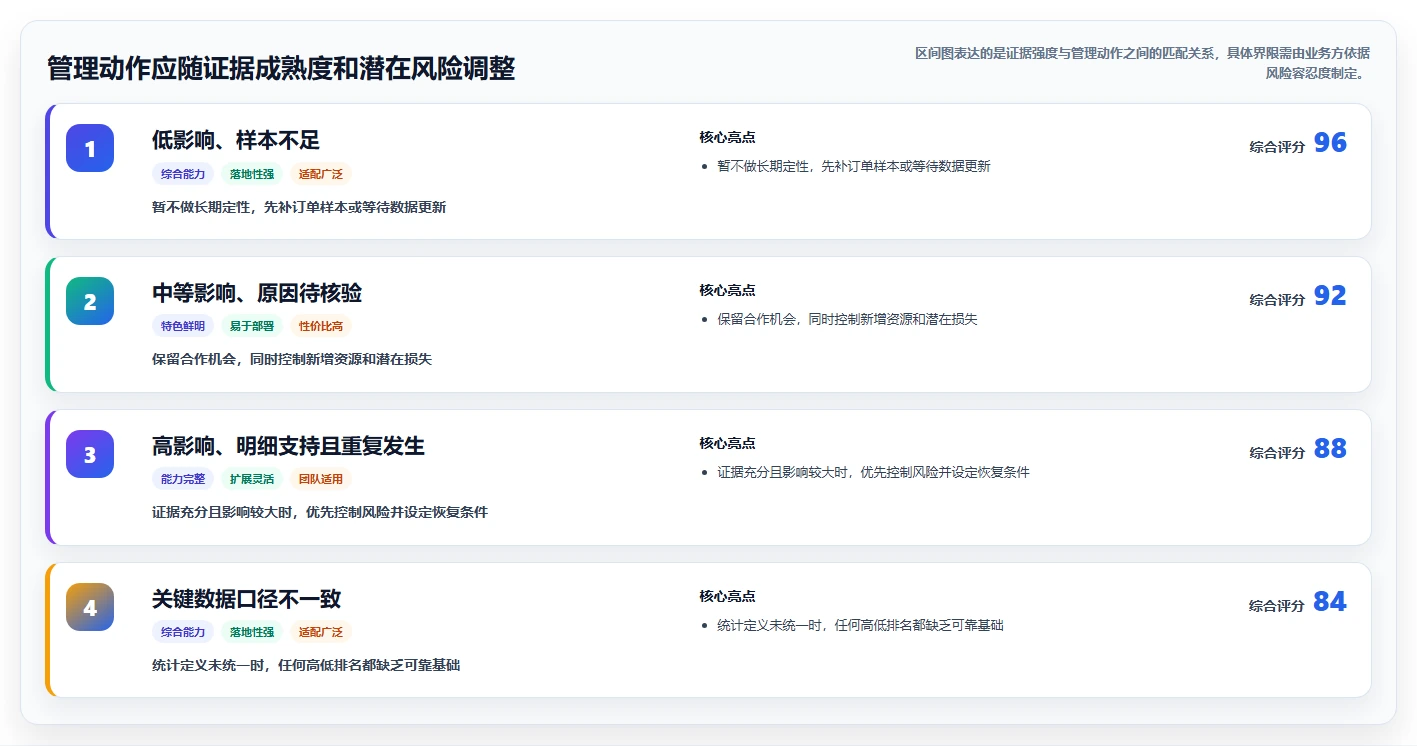
Task: Click the 核心亮点 heading in the 关键数据口径 card
Action: pyautogui.click(x=727, y=596)
